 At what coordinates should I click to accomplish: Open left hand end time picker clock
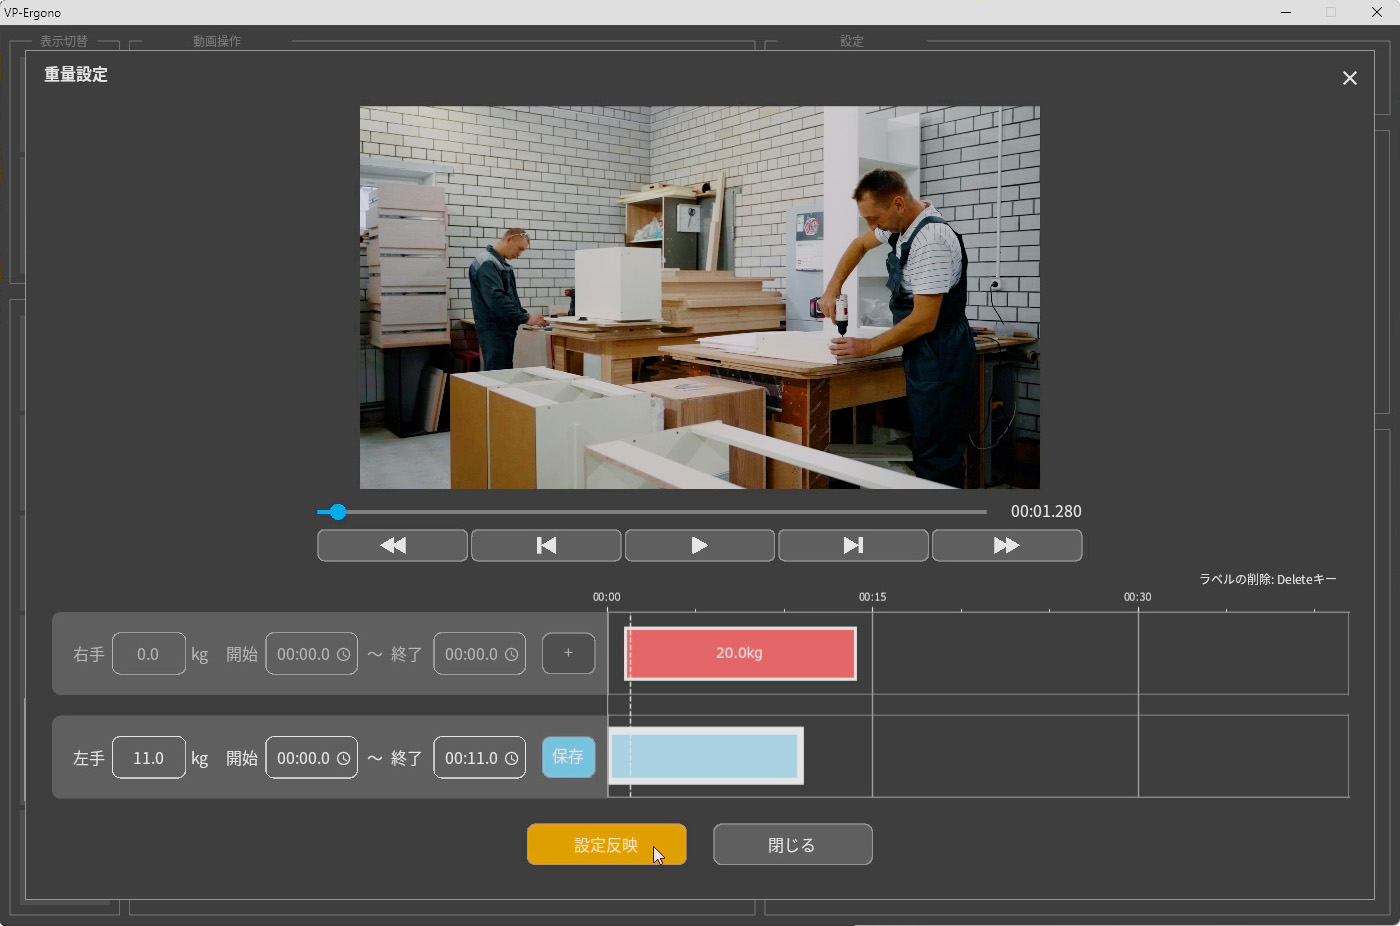tap(511, 758)
